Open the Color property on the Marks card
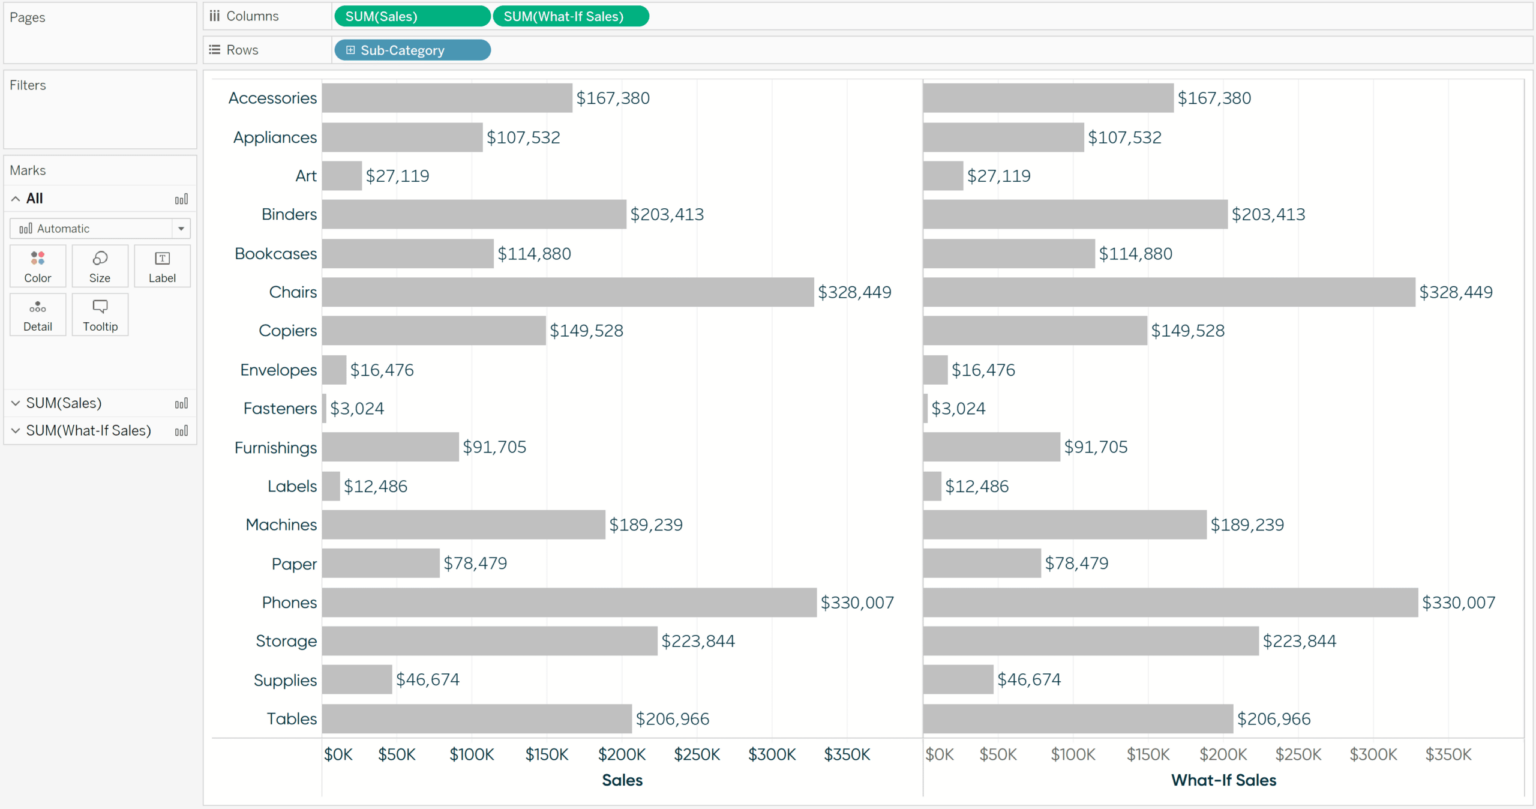1536x809 pixels. [x=37, y=265]
